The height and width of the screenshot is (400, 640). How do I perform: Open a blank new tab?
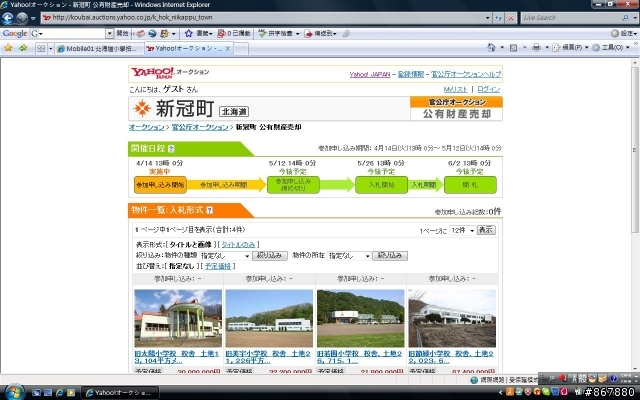point(241,49)
